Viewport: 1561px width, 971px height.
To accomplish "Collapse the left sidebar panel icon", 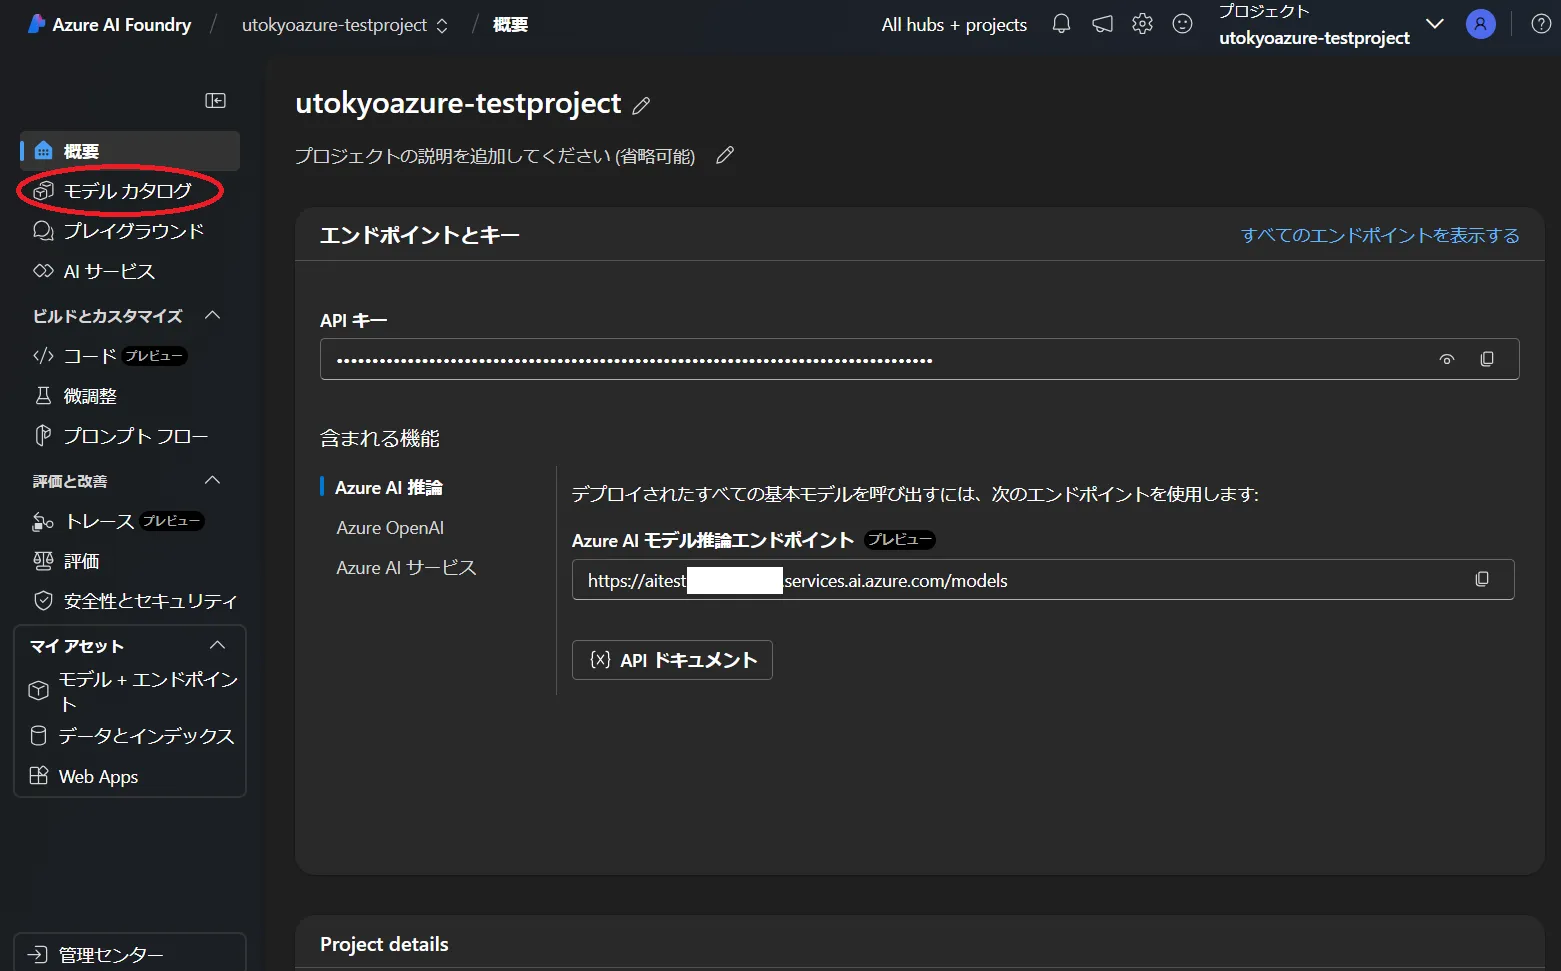I will point(215,100).
